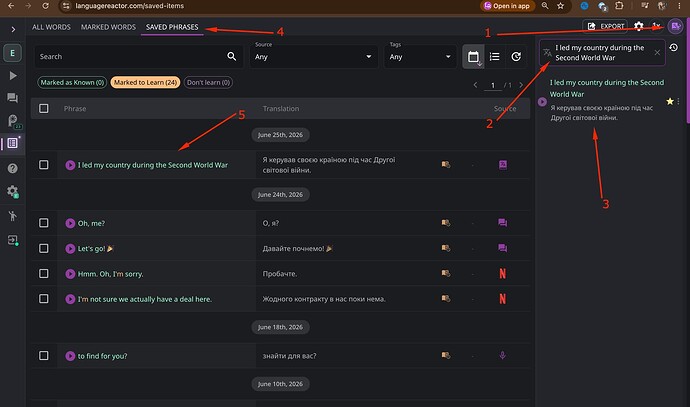Open the chat icon in left sidebar
Image resolution: width=690 pixels, height=407 pixels.
tap(12, 98)
